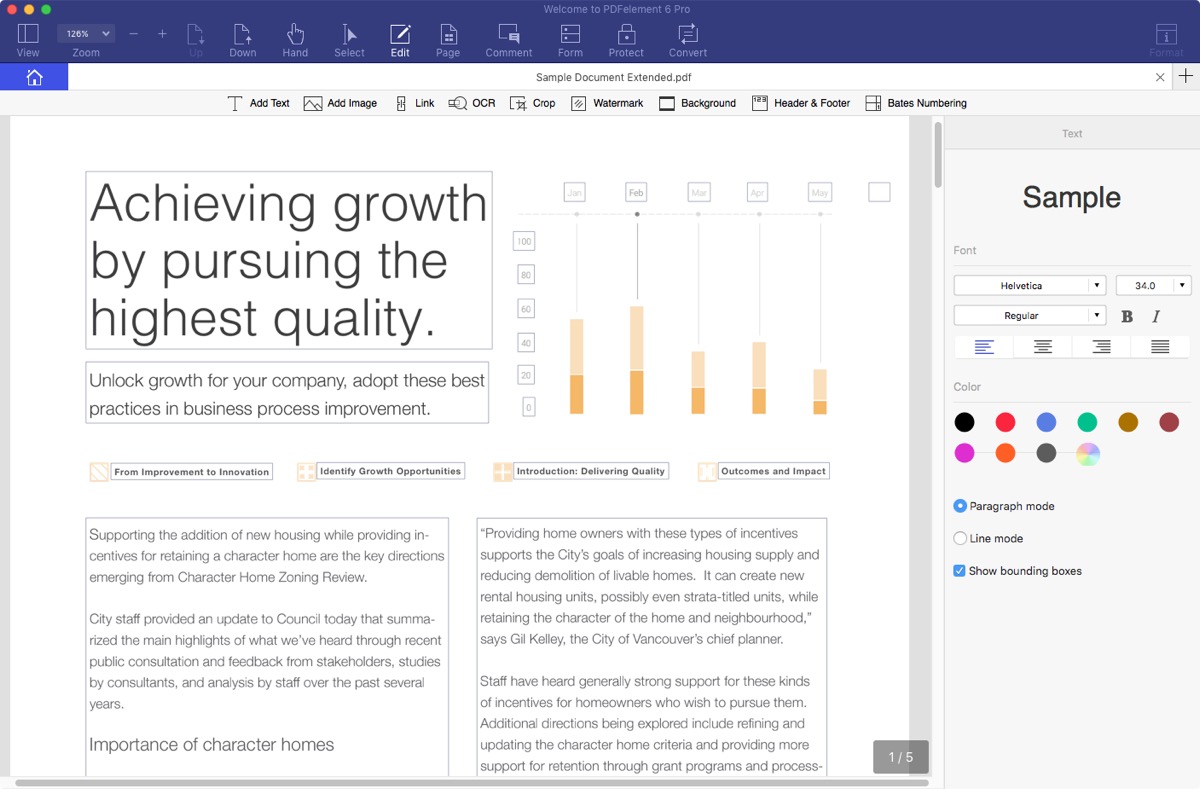This screenshot has width=1200, height=789.
Task: Apply bold with the B icon
Action: 1127,316
